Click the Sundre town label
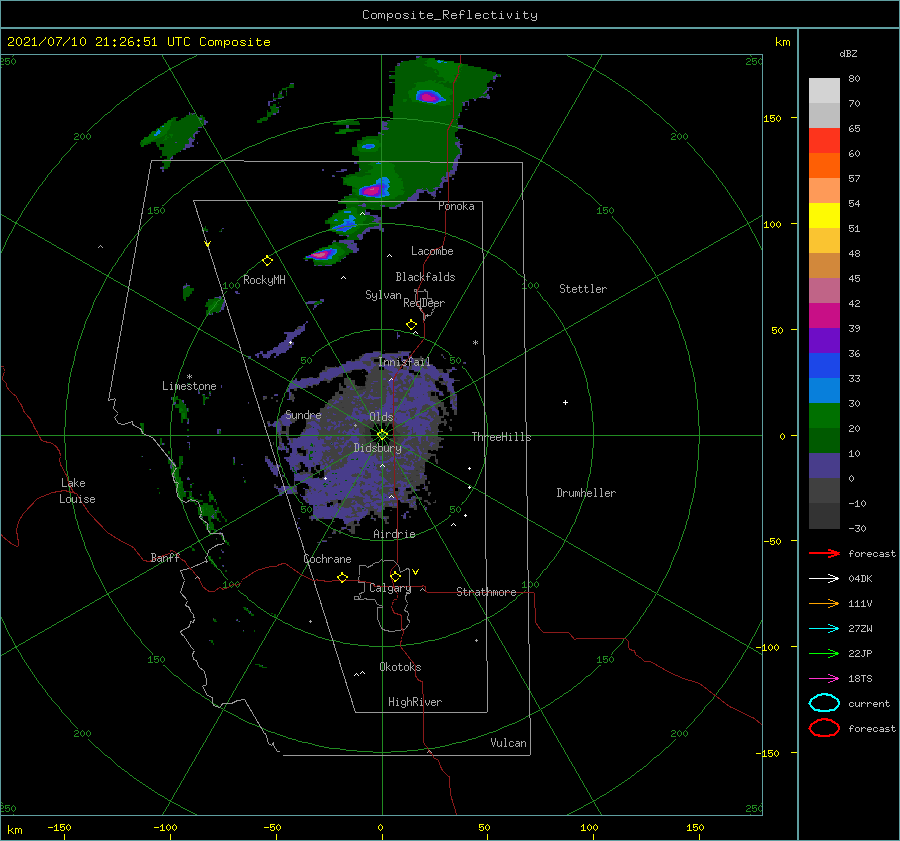Screen dimensions: 900x841 click(303, 415)
